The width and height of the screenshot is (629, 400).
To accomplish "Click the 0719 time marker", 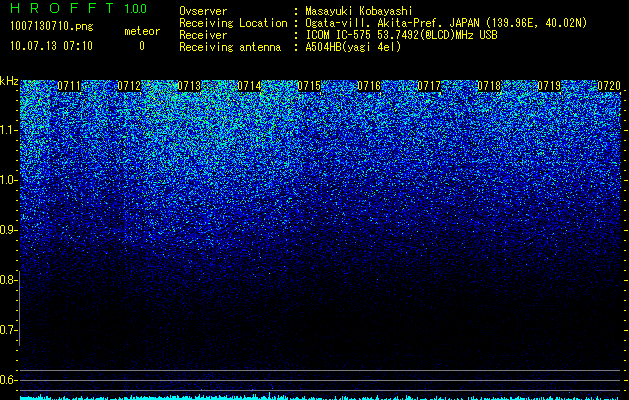I will (549, 86).
